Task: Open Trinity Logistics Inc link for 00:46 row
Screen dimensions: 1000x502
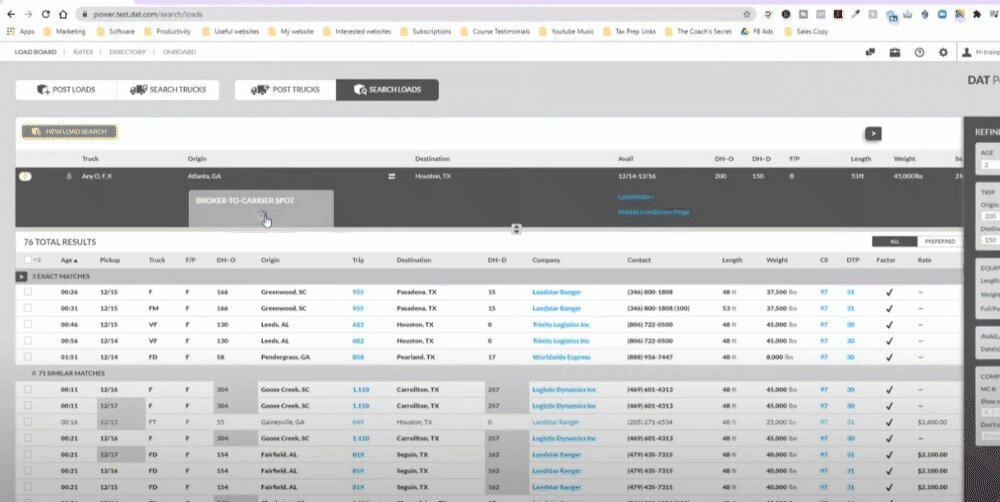Action: pyautogui.click(x=561, y=325)
